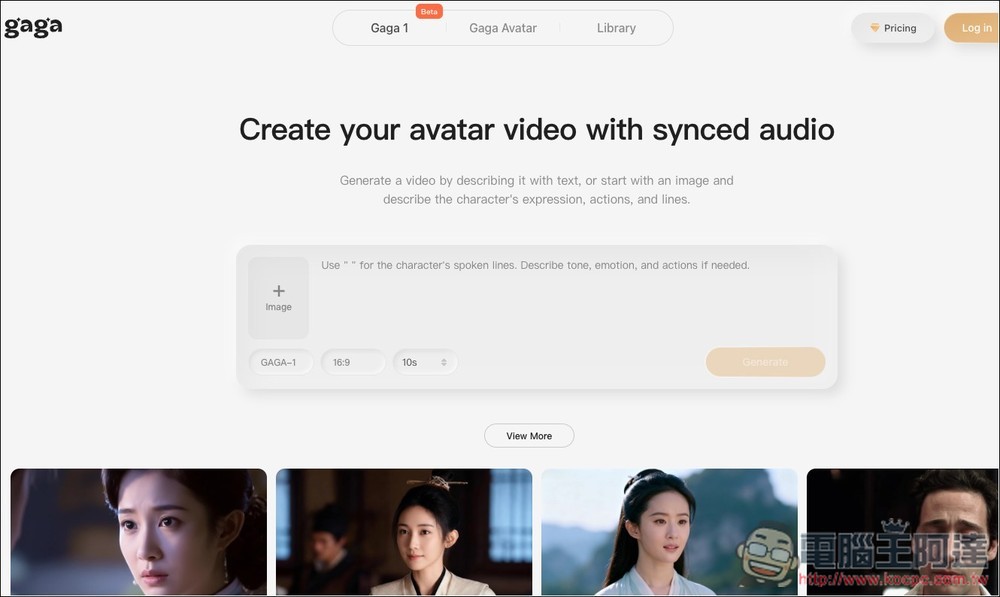
Task: Open the GAGA-1 model selector
Action: 280,362
